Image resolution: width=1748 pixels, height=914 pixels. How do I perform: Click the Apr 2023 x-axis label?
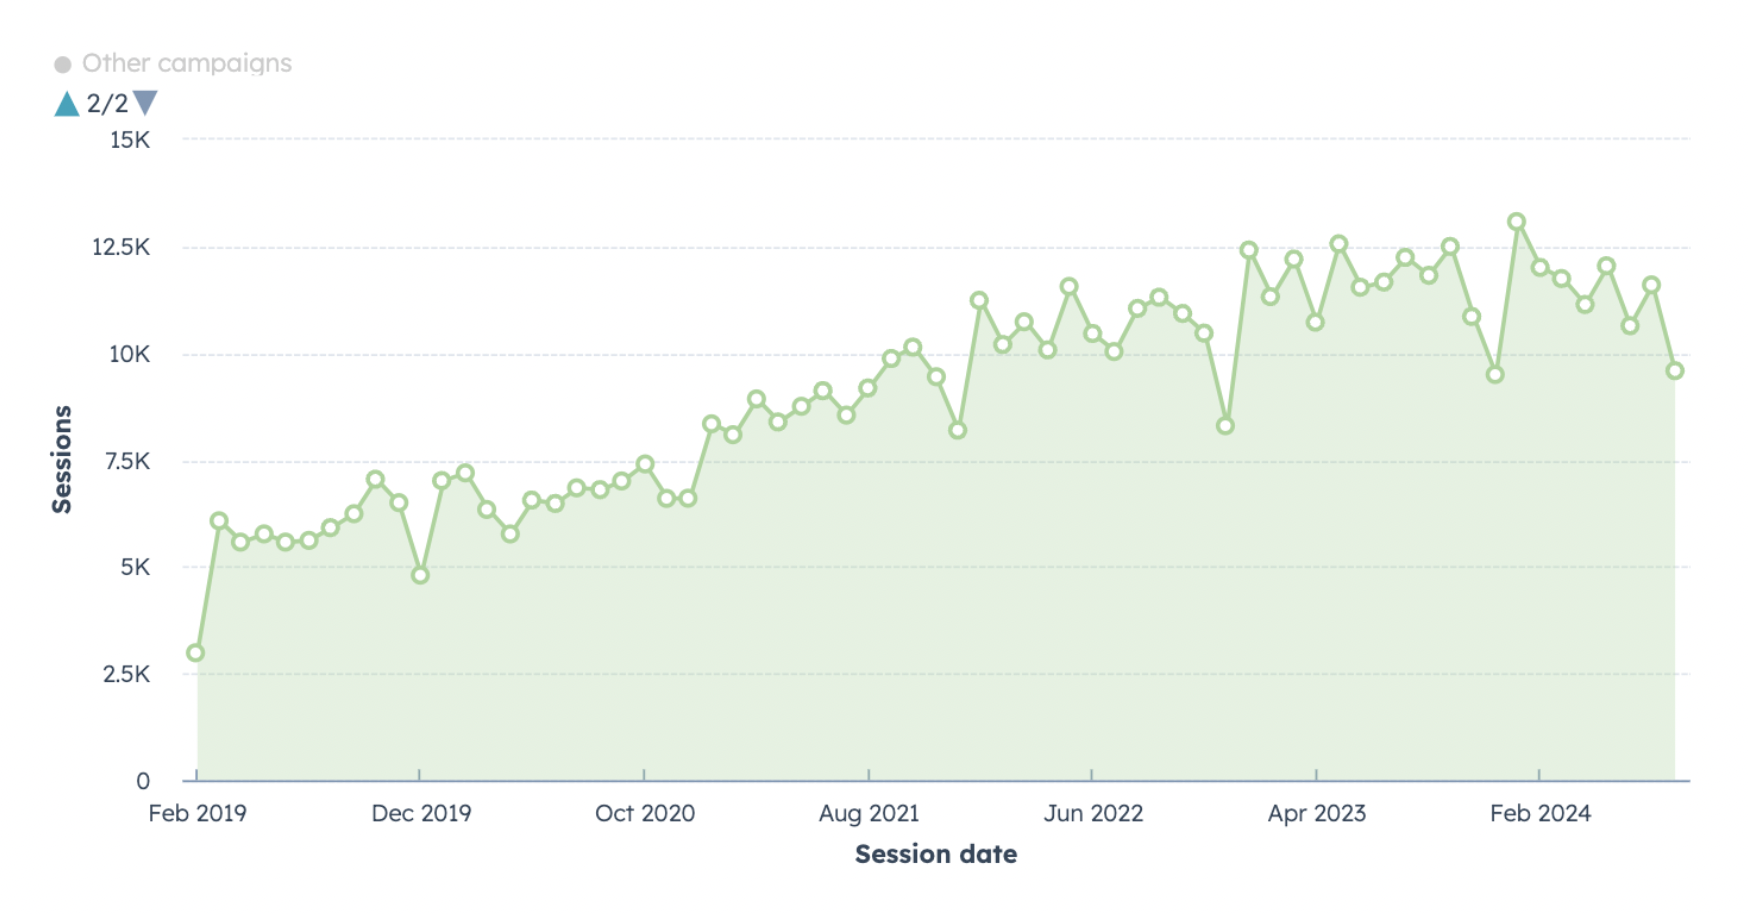(1316, 814)
